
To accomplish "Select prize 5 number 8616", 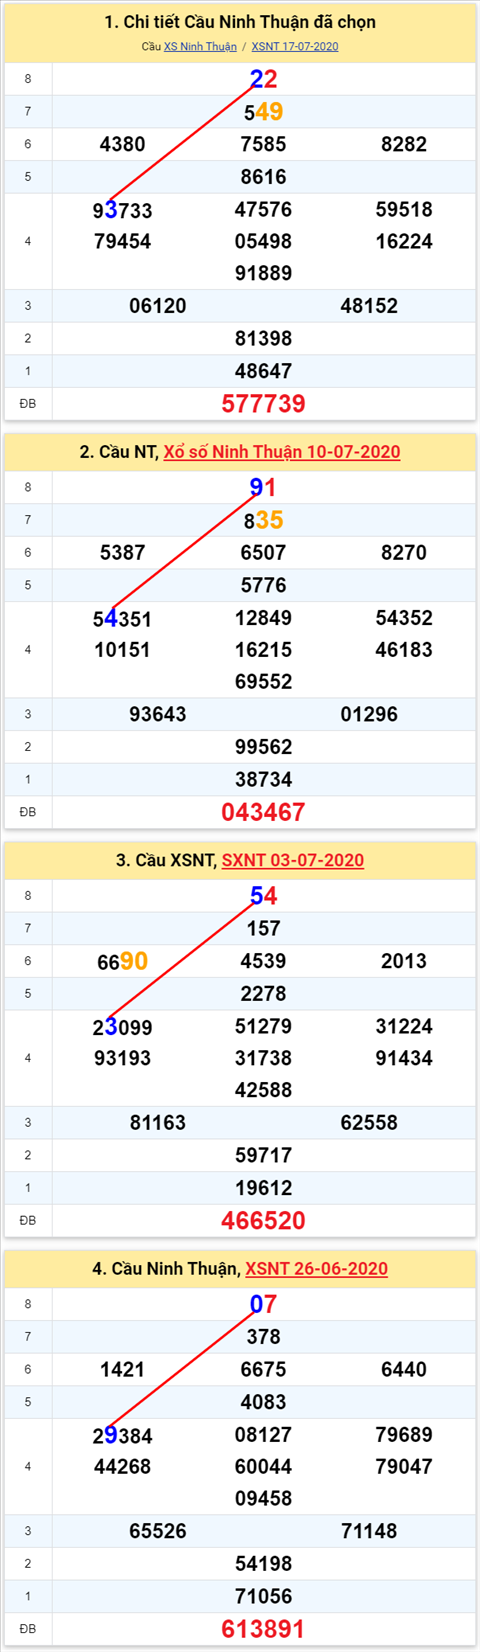I will coord(263,177).
